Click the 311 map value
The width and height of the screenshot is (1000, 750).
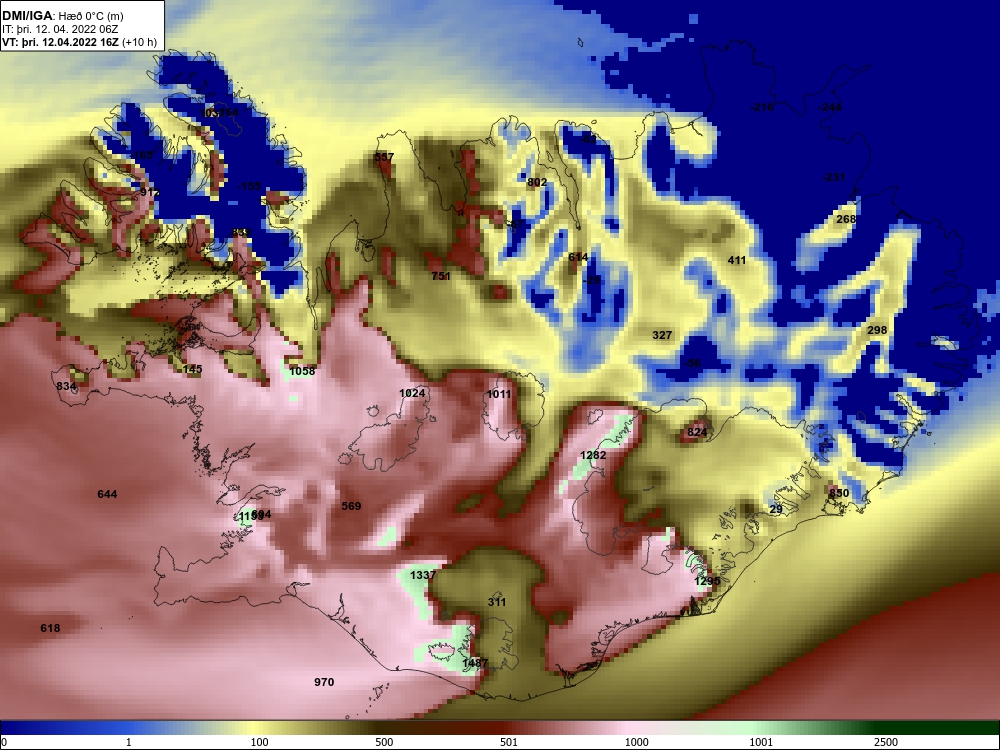tap(497, 602)
